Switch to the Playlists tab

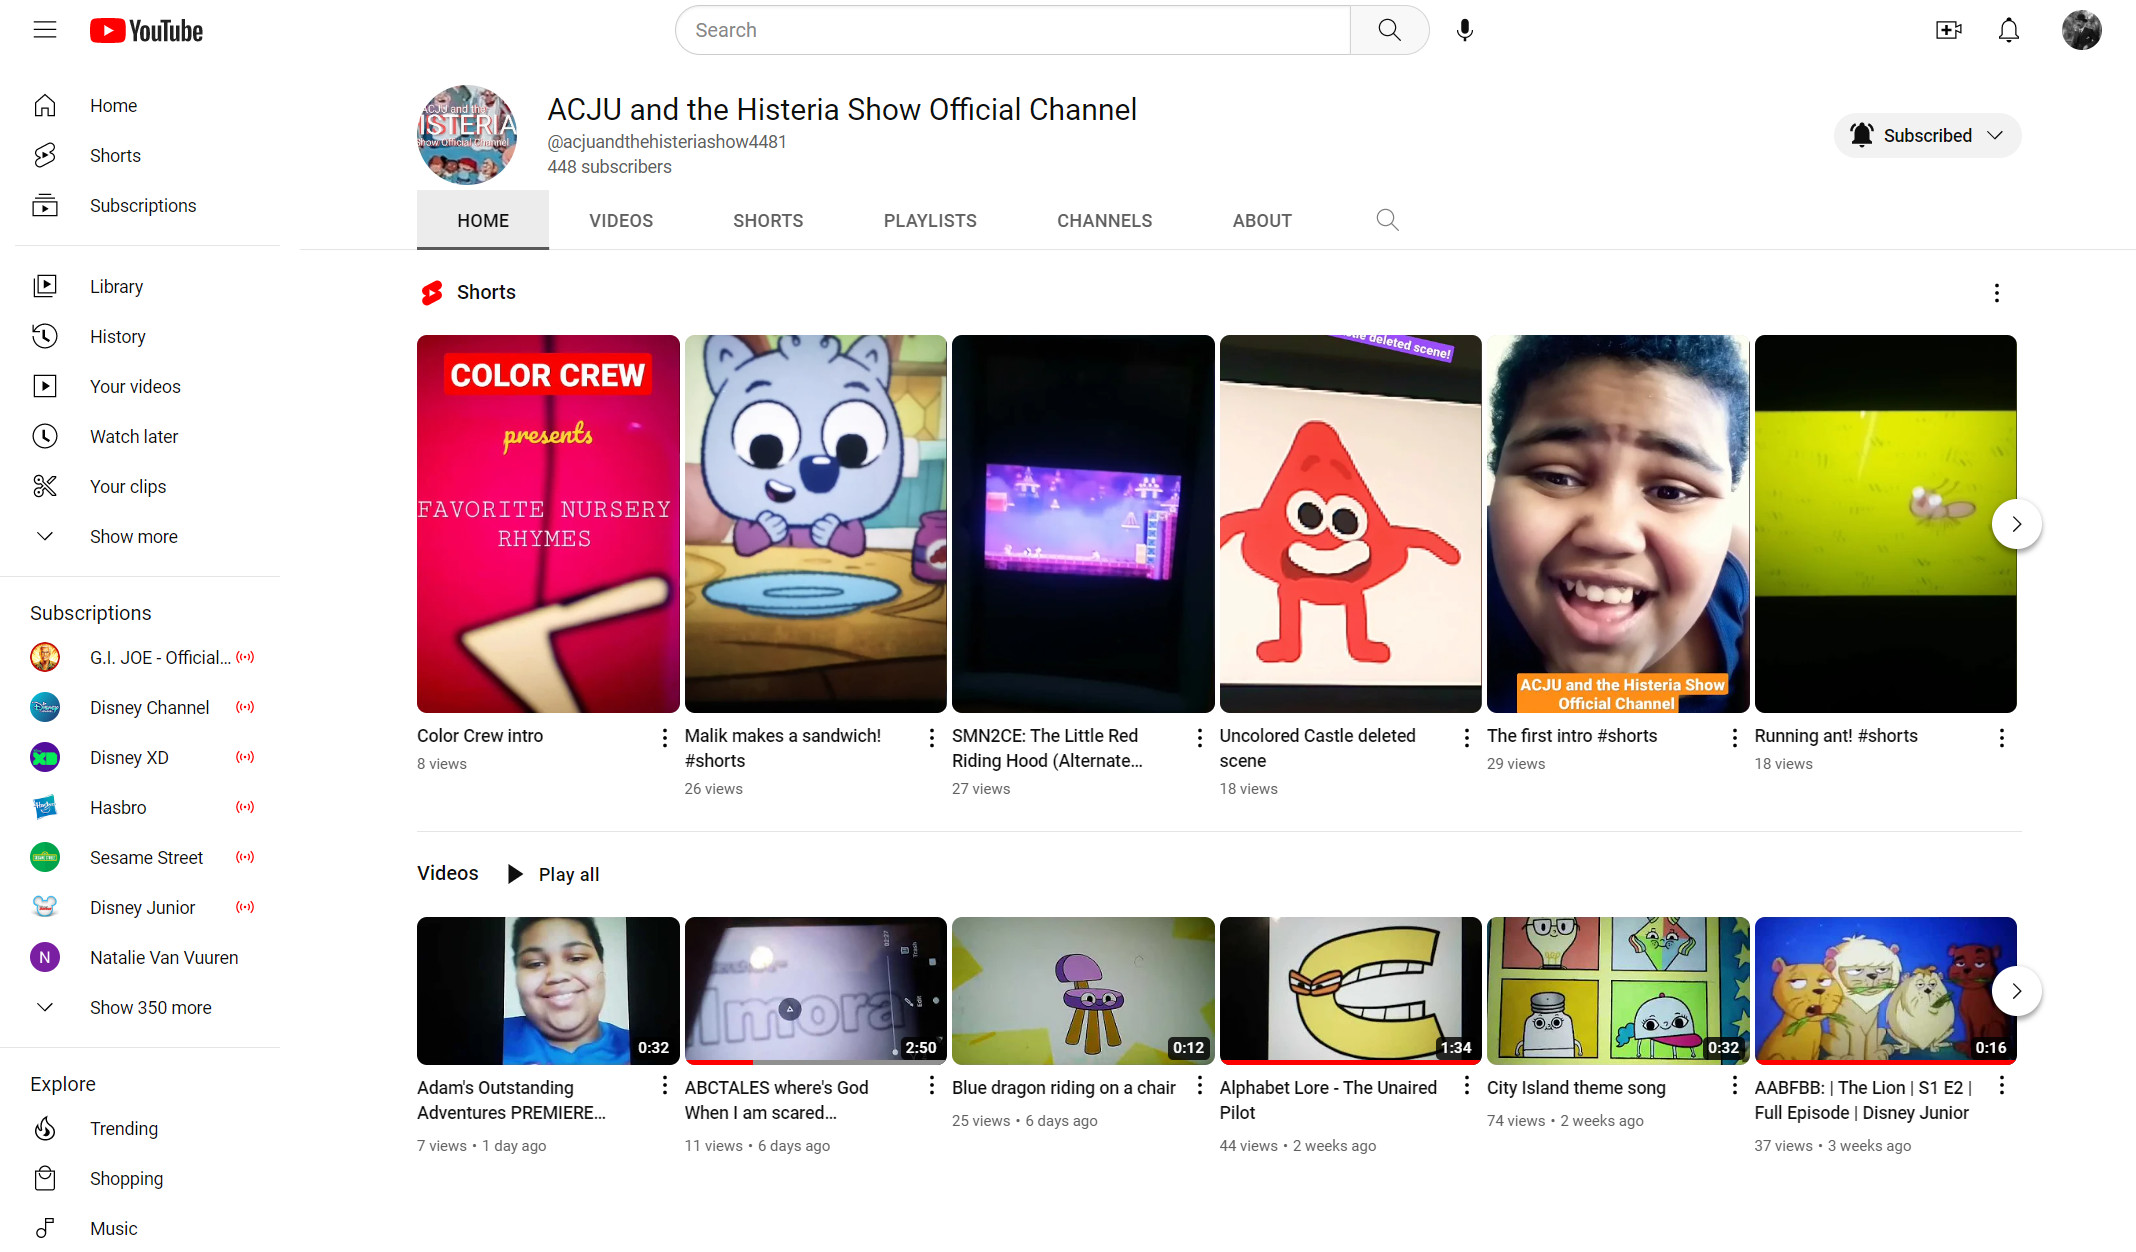coord(929,221)
